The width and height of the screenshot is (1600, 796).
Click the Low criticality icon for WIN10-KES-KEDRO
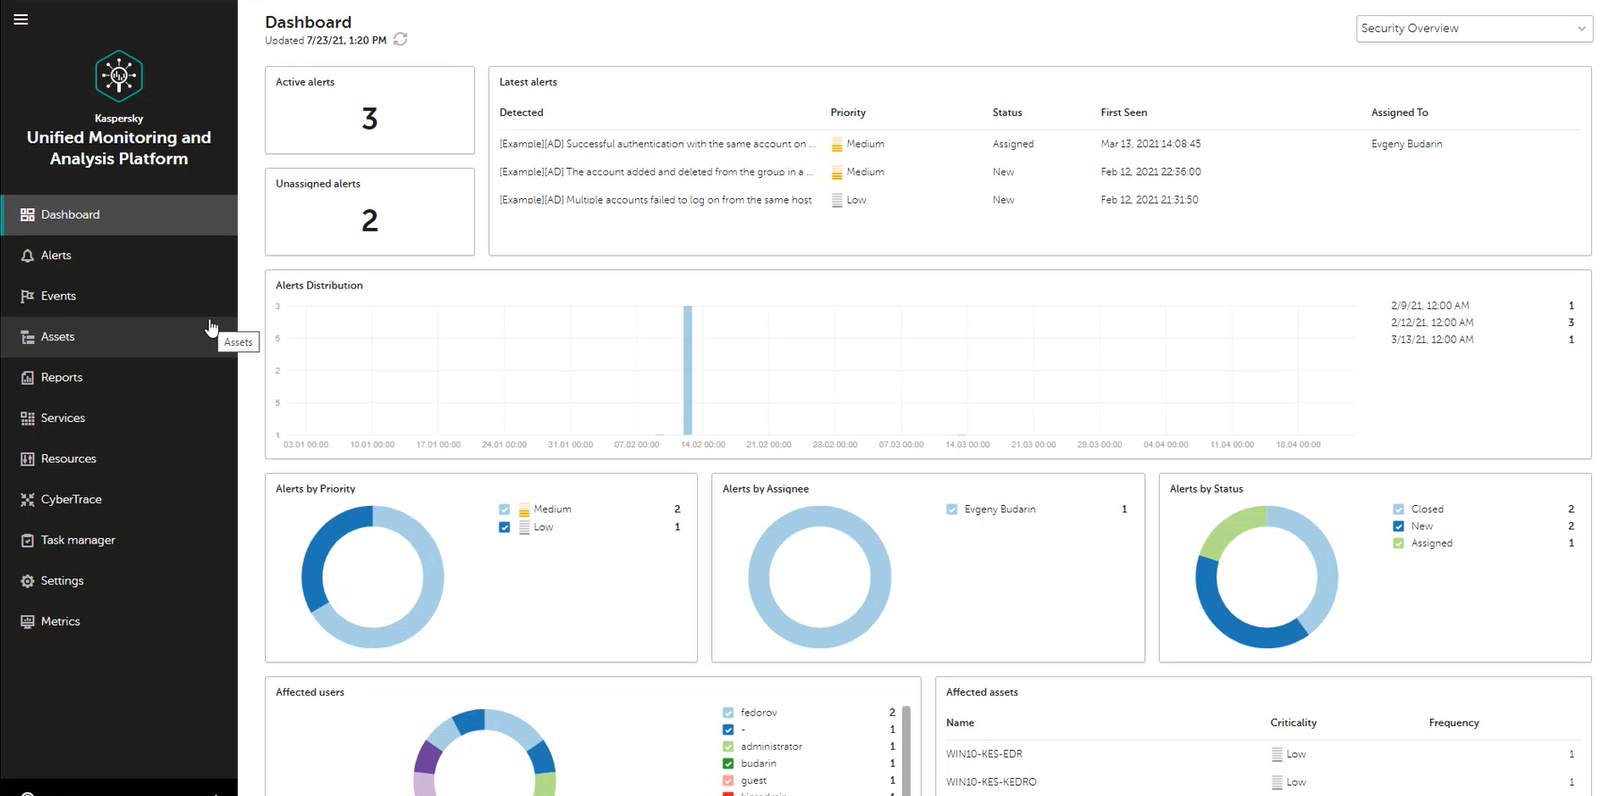(1277, 782)
